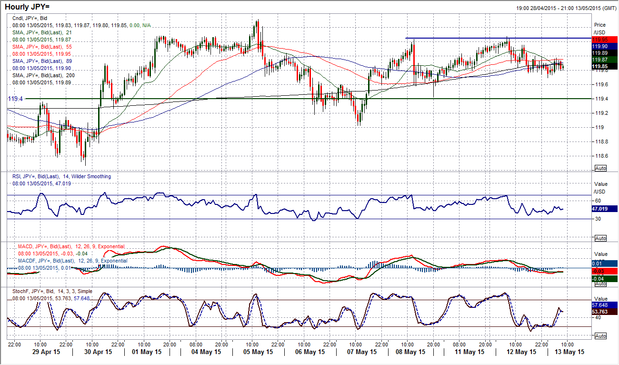
Task: Select the blue 119.90 SMA price tag
Action: pyautogui.click(x=604, y=47)
